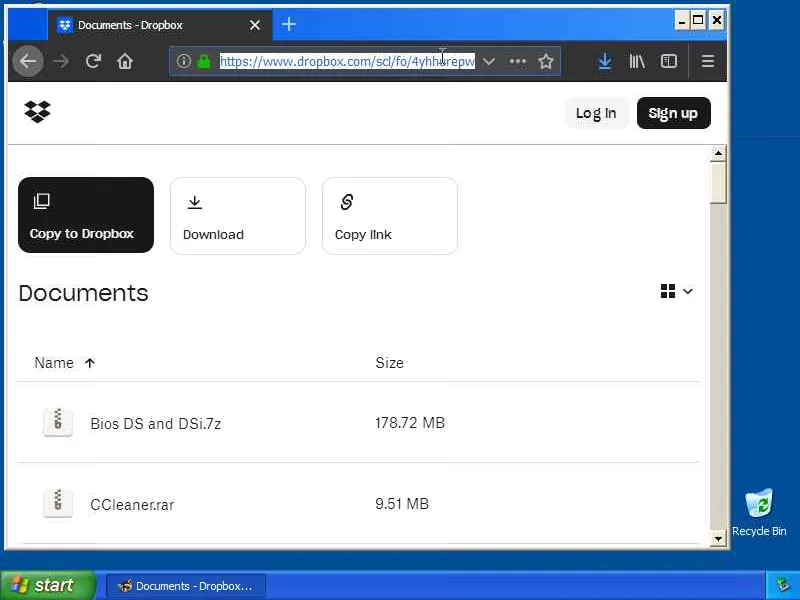Screen dimensions: 800x600
Task: Click the green padlock security icon
Action: (204, 62)
